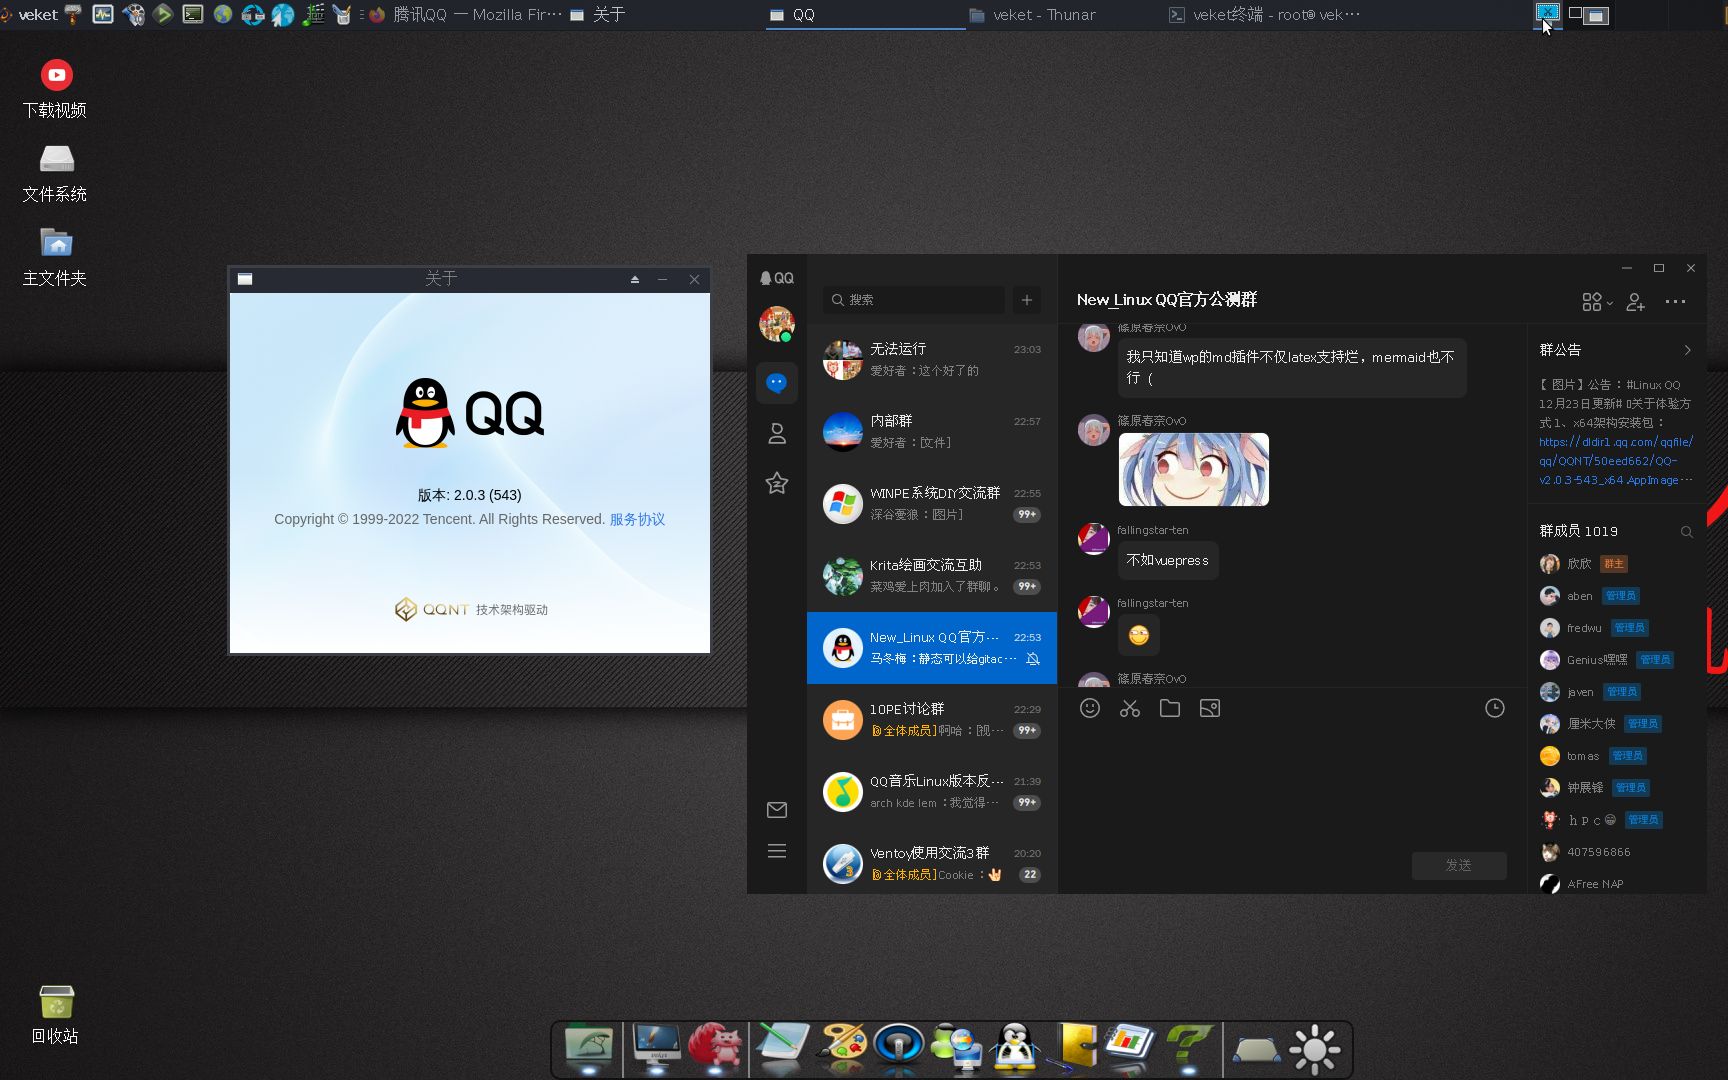The image size is (1728, 1080).
Task: Open the 回收站 trash desktop icon
Action: point(55,1015)
